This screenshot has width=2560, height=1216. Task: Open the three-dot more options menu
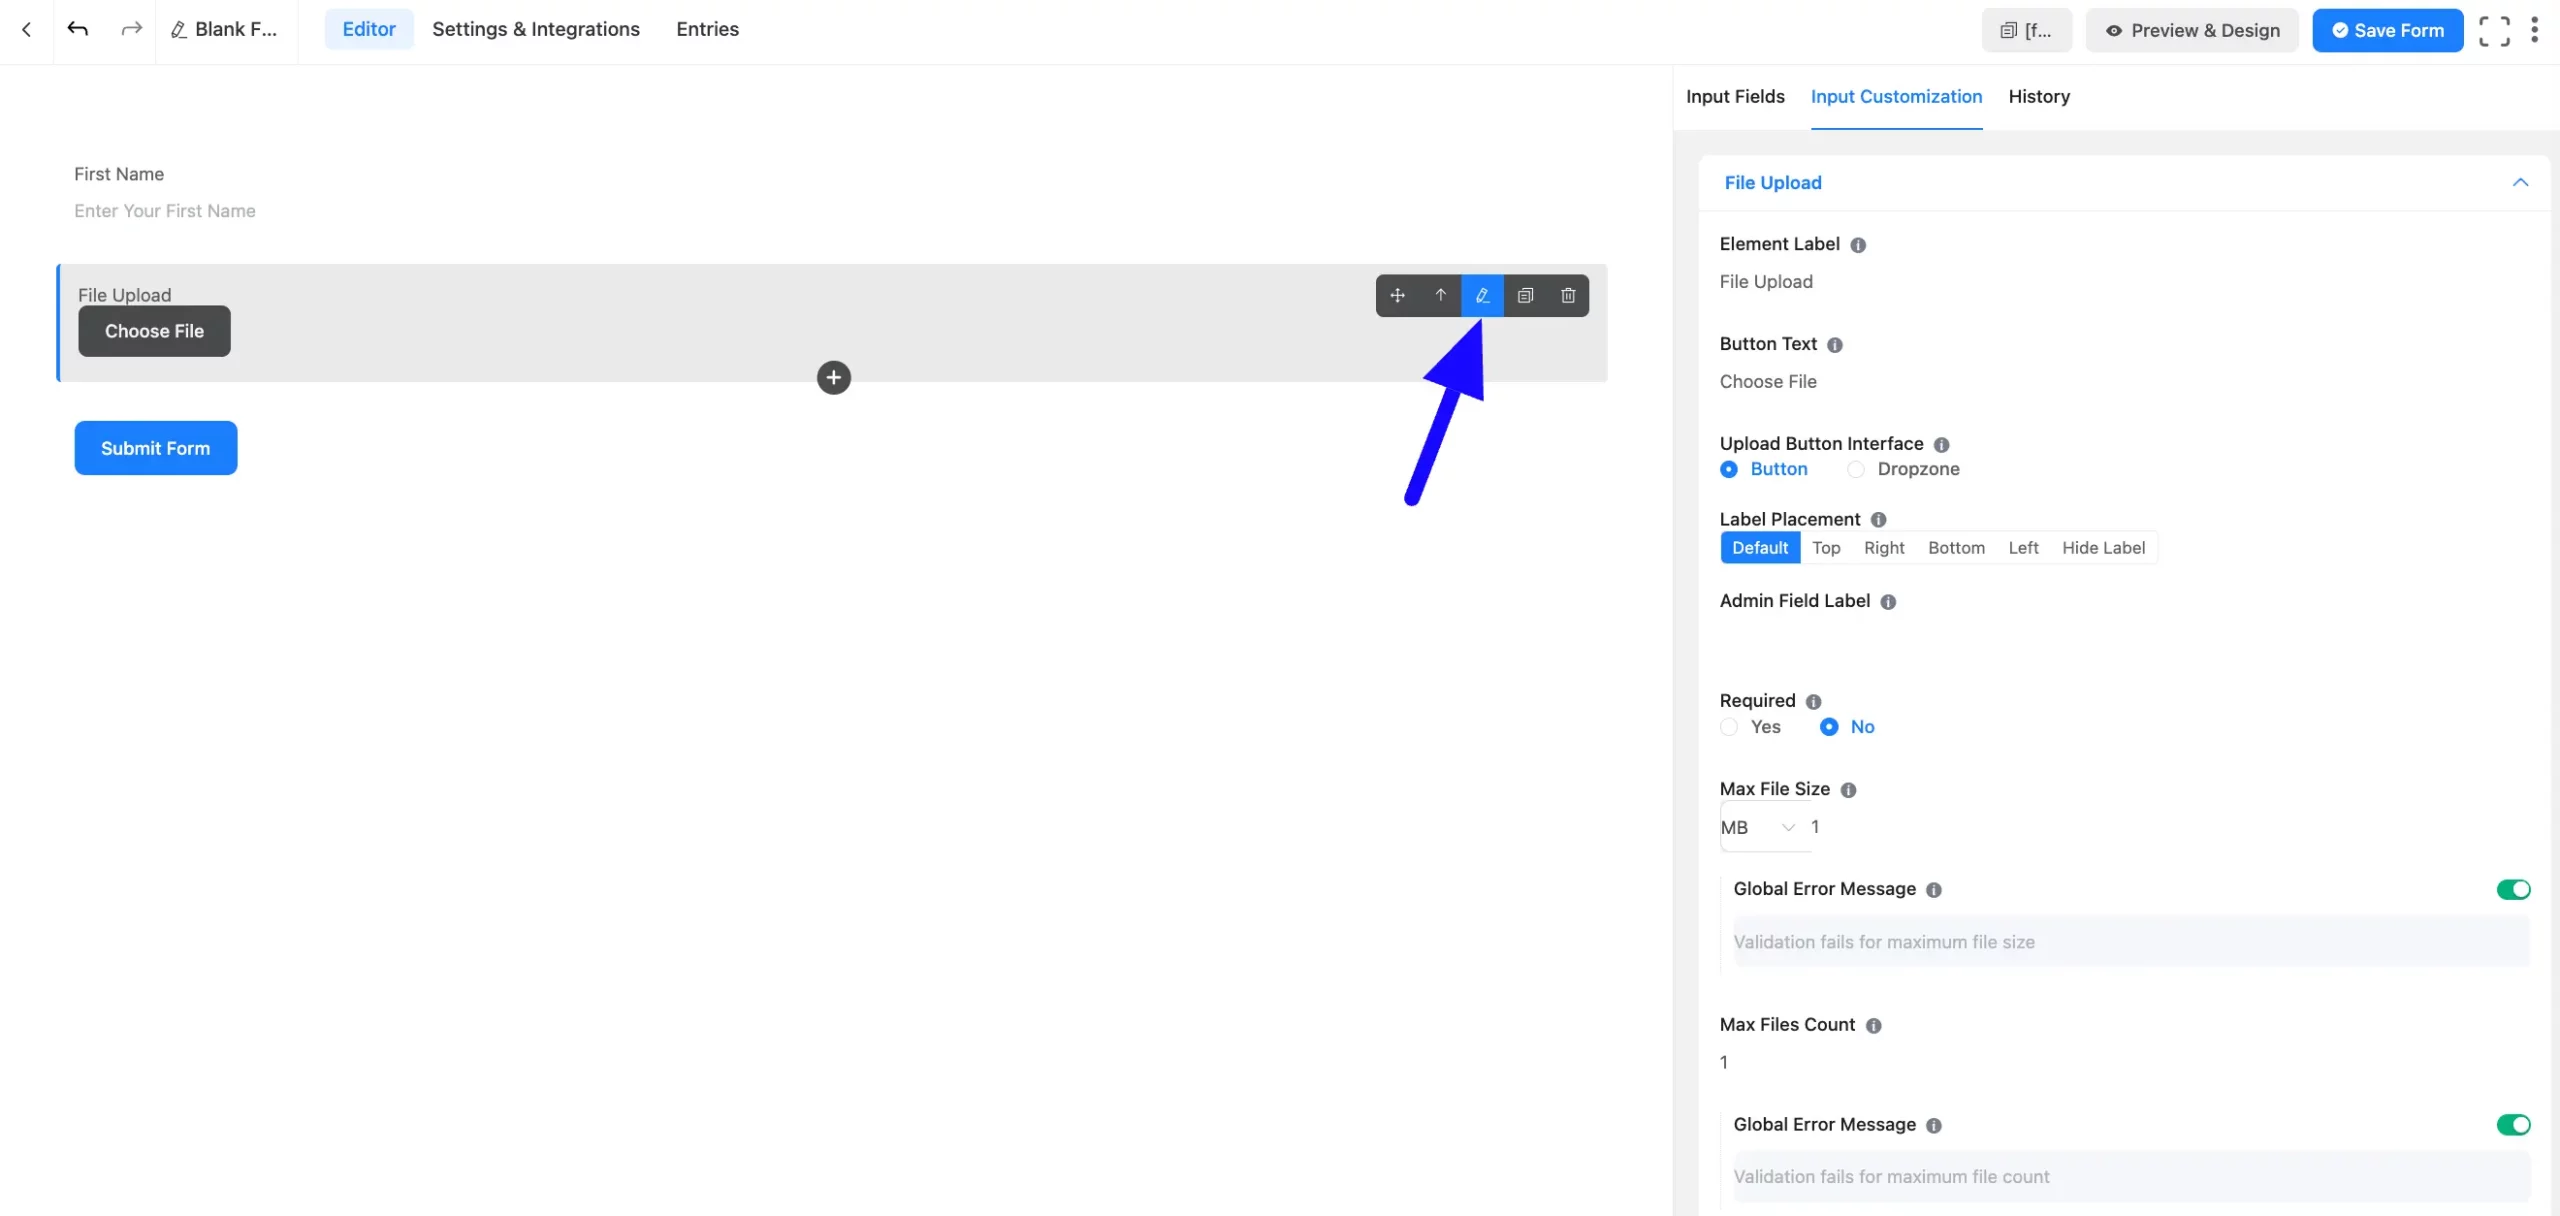click(x=2534, y=30)
